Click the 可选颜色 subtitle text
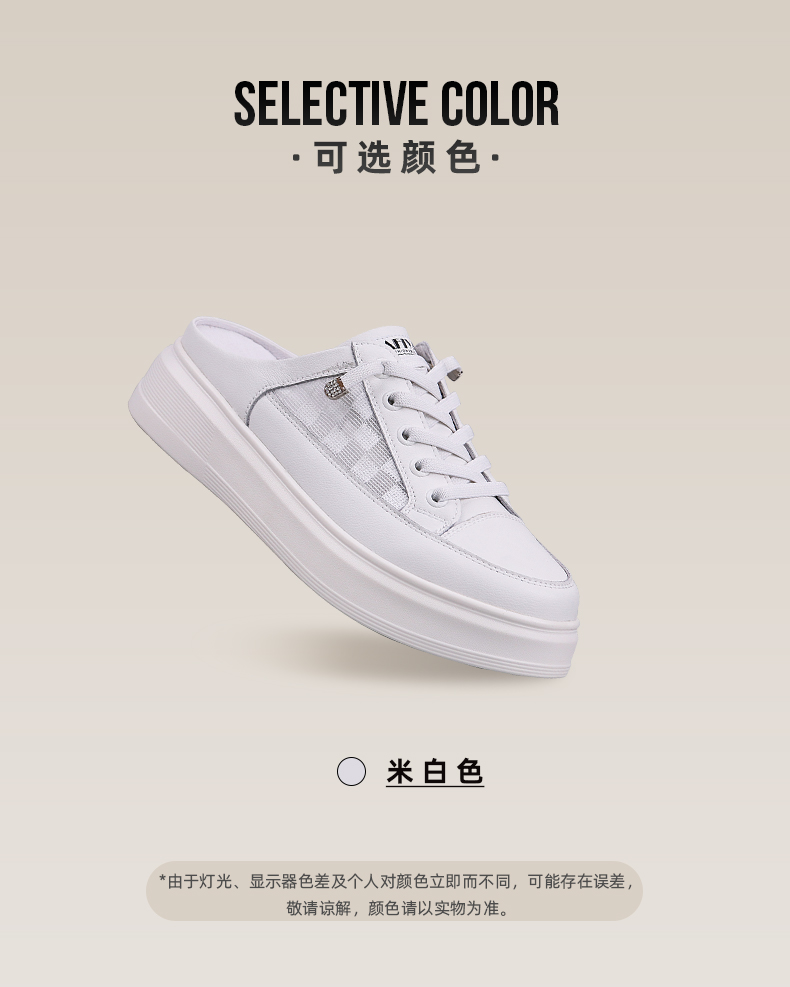Image resolution: width=790 pixels, height=987 pixels. 397,157
